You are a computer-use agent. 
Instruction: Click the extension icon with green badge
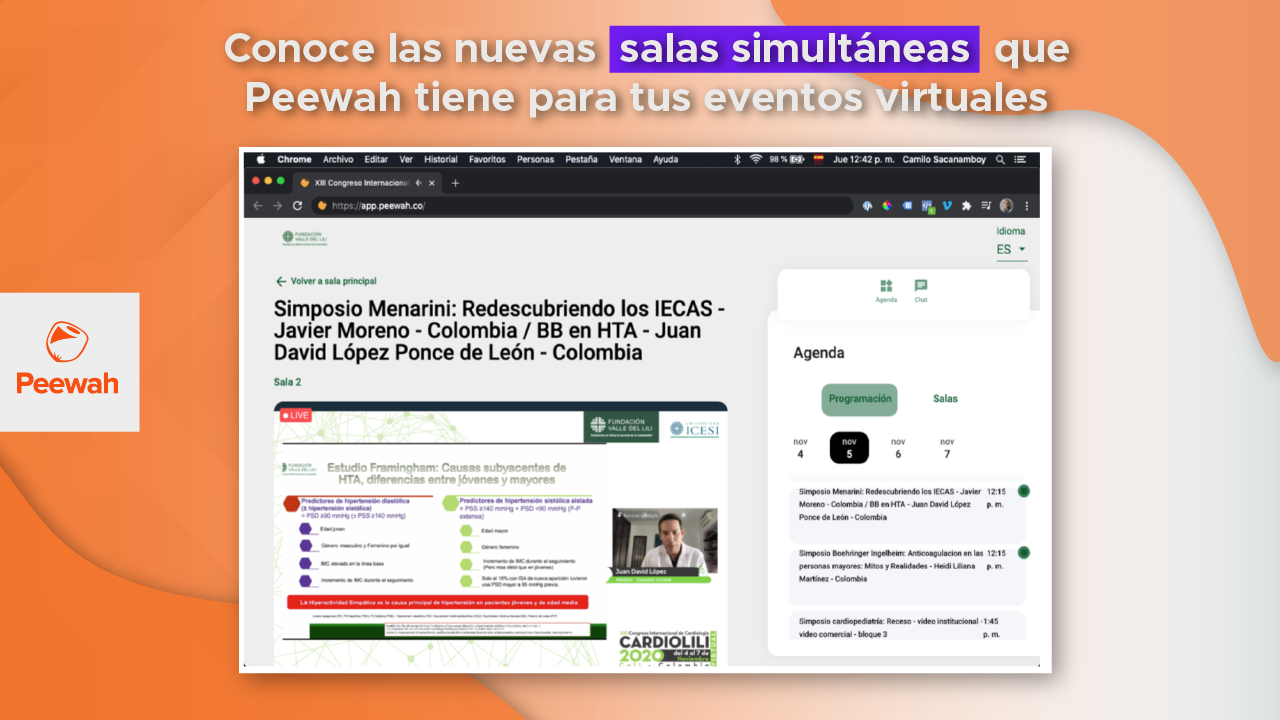(928, 206)
